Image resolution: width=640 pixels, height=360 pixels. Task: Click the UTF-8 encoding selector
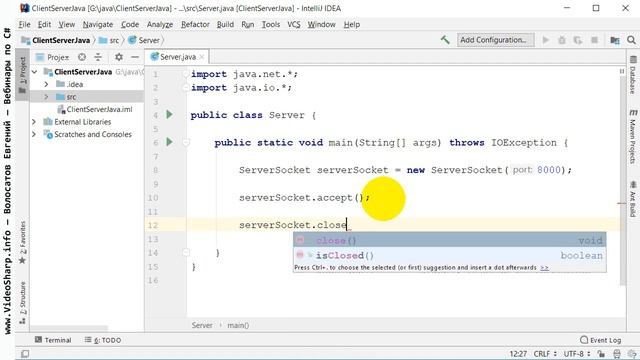577,353
